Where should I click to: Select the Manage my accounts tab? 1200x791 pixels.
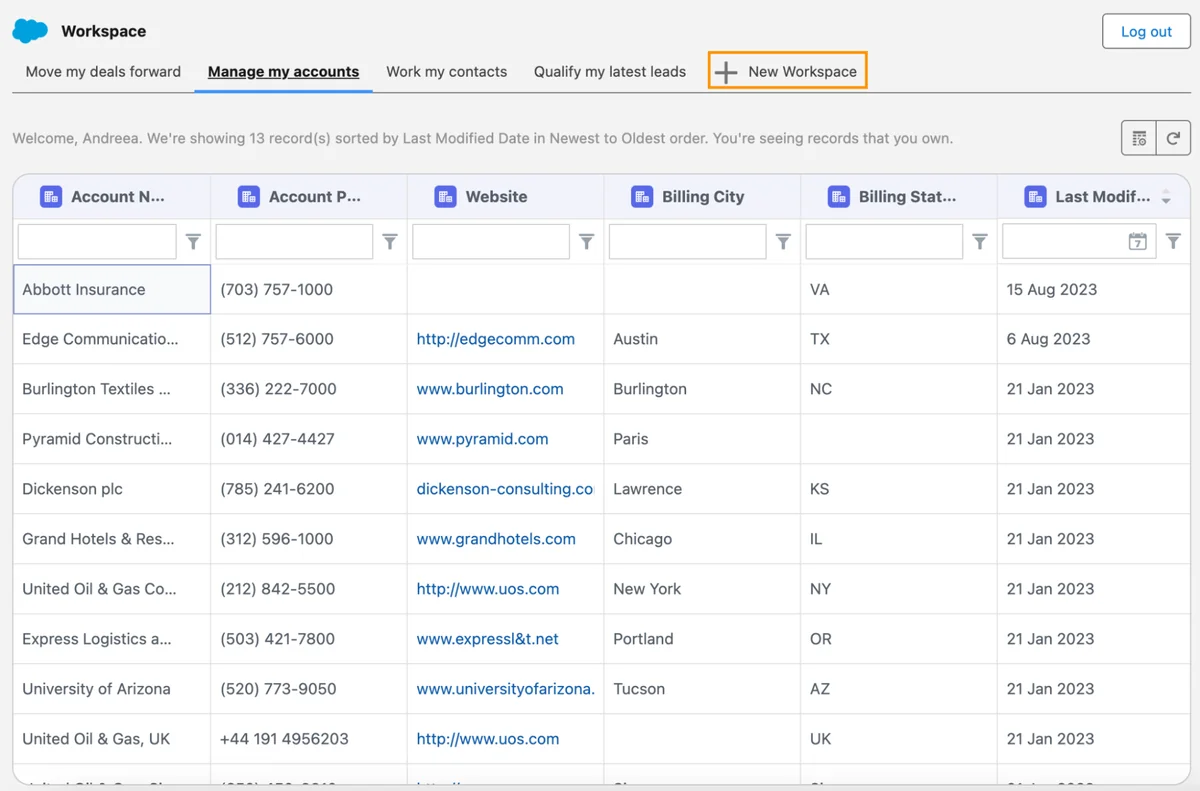click(283, 72)
